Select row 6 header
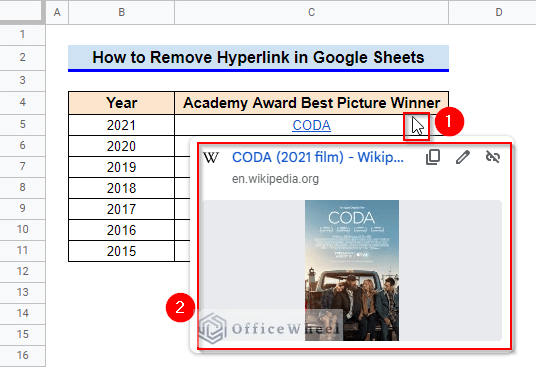The height and width of the screenshot is (367, 536). pyautogui.click(x=22, y=146)
